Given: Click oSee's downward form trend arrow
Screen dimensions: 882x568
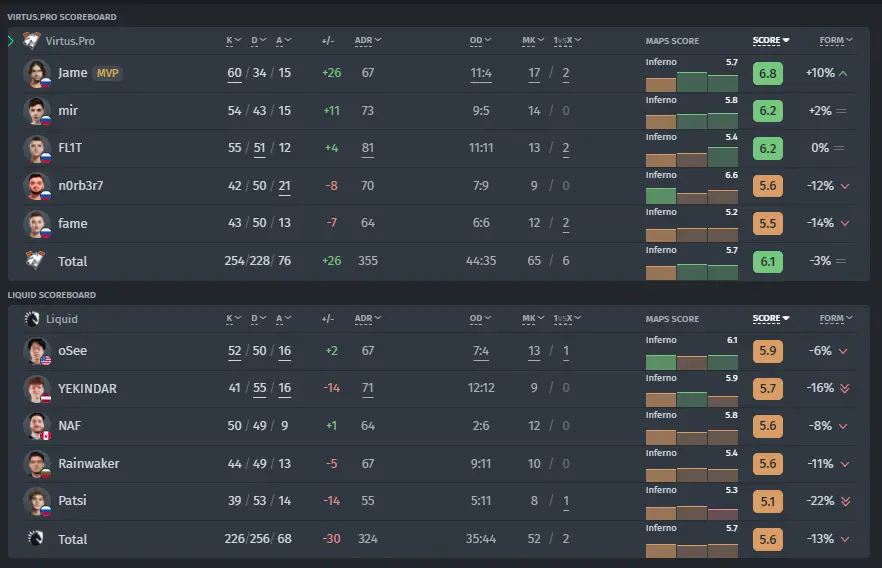Looking at the screenshot, I should pos(843,351).
